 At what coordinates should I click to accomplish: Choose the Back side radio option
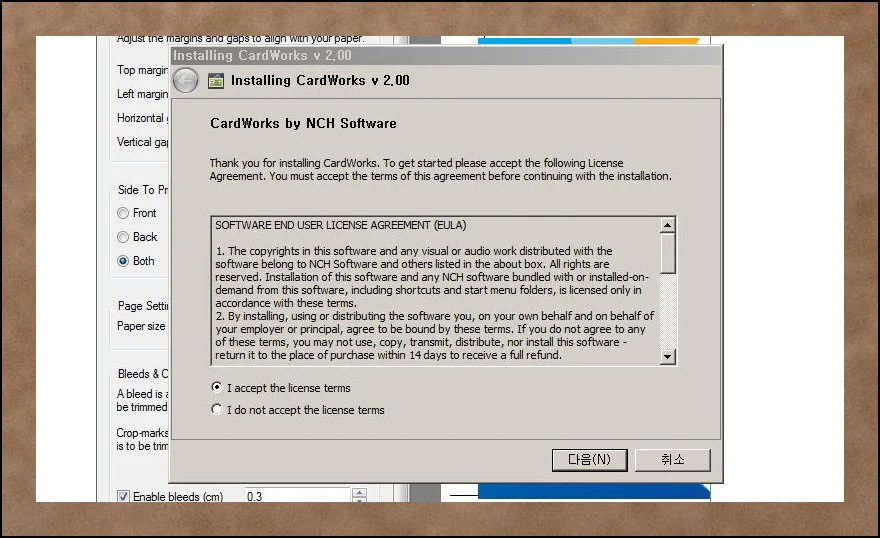click(x=123, y=237)
